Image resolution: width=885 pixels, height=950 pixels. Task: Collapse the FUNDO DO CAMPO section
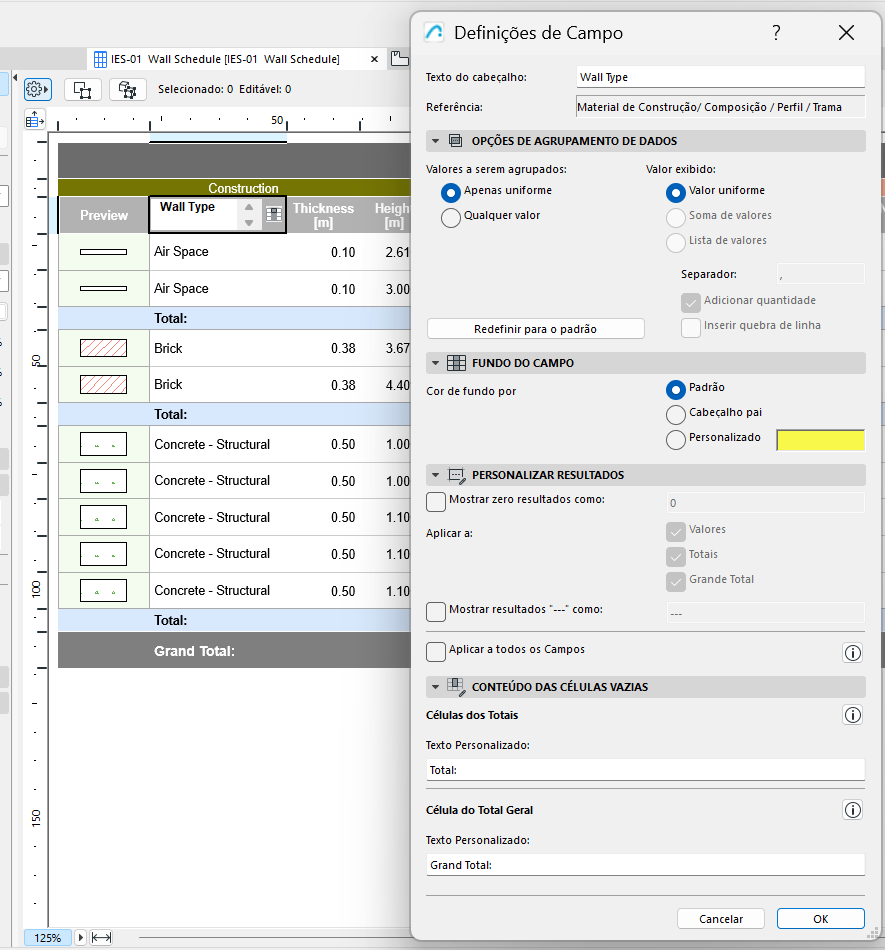coord(434,362)
